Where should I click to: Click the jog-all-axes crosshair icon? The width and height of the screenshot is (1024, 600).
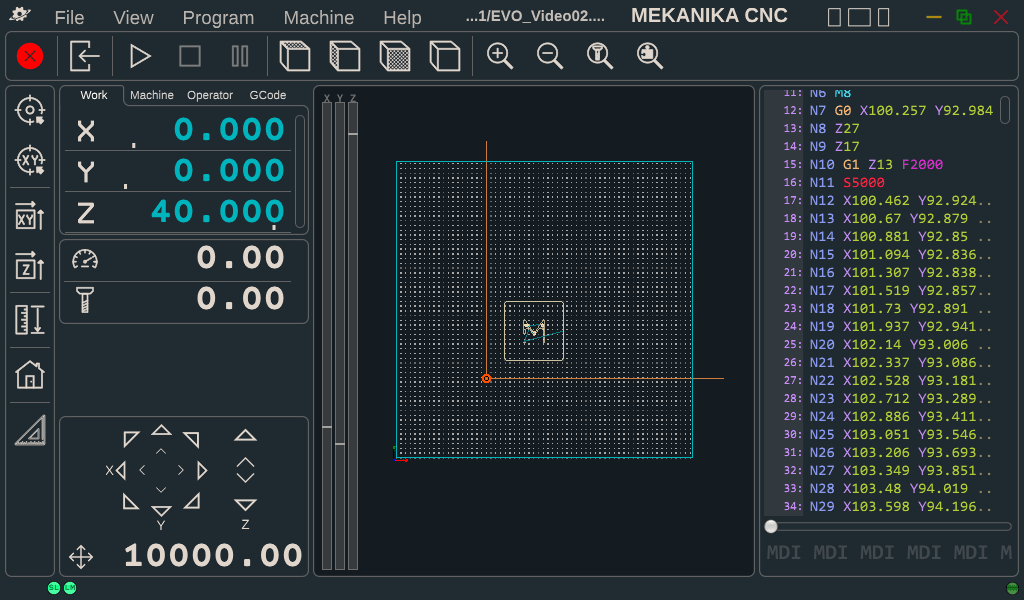(81, 557)
